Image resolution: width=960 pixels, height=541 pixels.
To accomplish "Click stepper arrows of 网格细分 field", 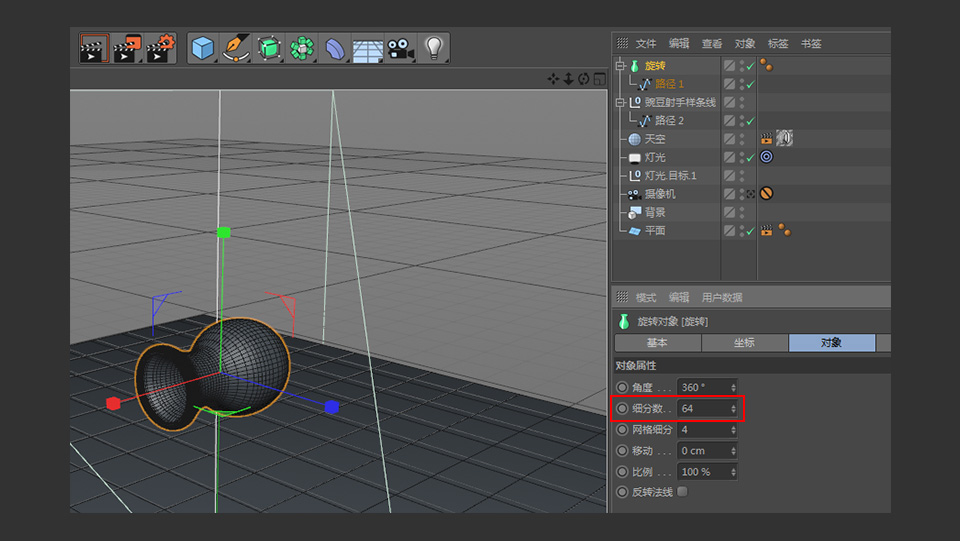I will (x=733, y=430).
